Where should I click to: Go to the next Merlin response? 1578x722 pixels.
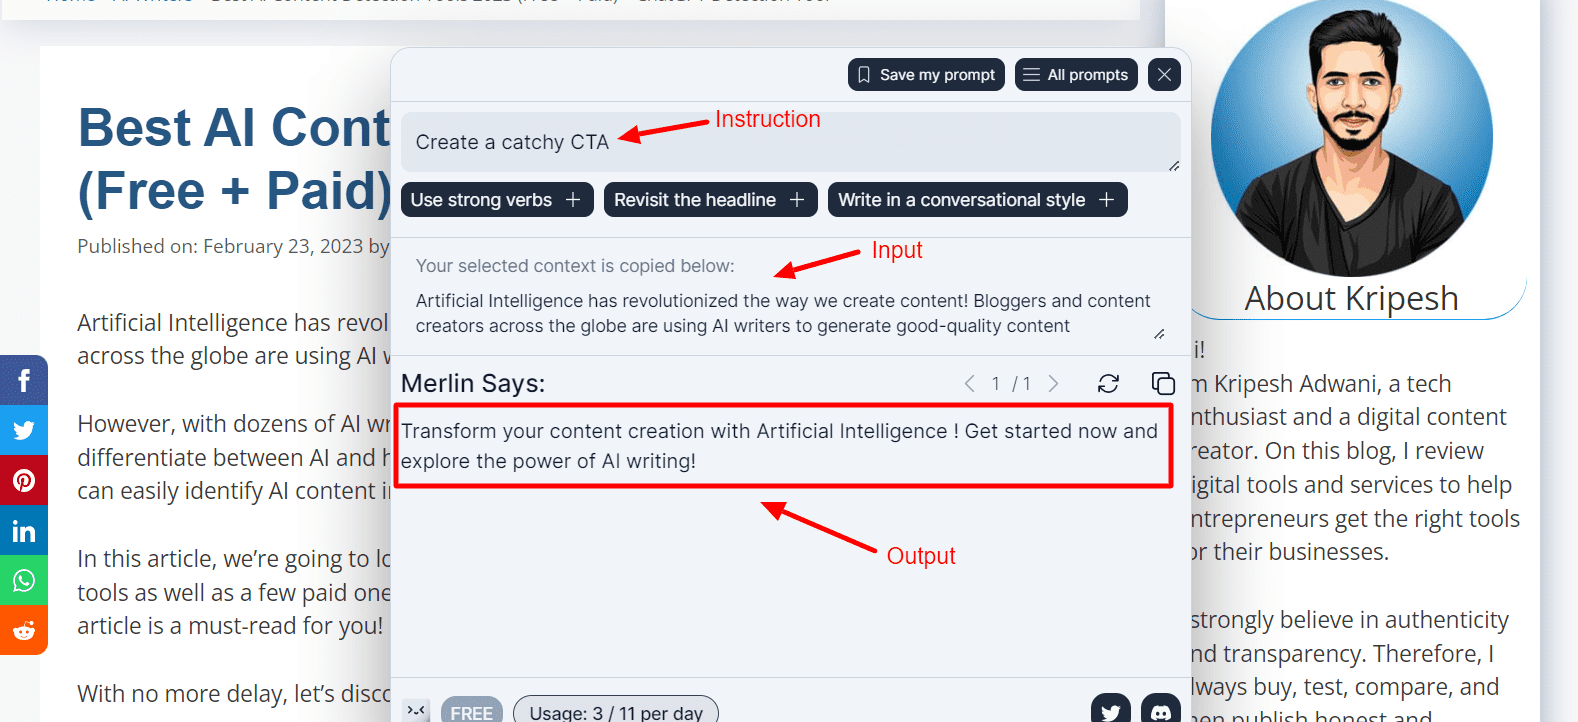(x=1053, y=384)
